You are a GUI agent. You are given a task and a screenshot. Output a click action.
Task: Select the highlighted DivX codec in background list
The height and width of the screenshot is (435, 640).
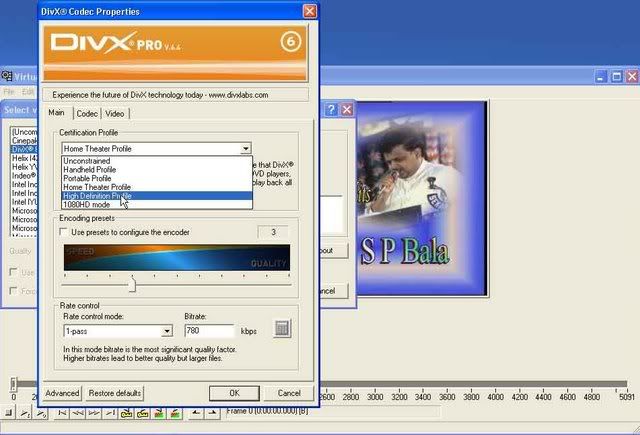24,149
